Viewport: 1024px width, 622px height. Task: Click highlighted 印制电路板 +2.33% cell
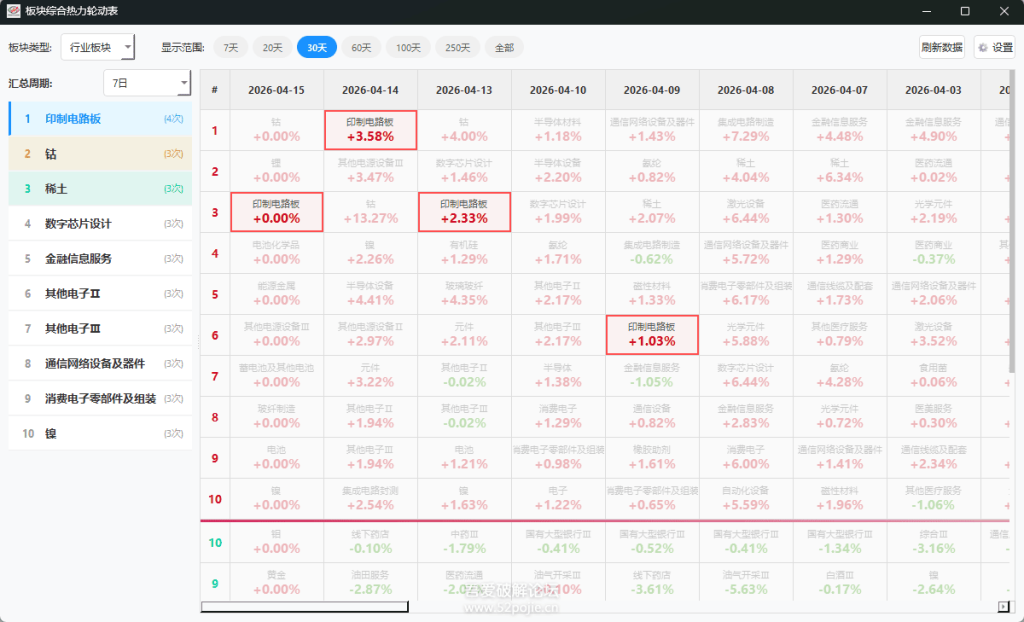(x=464, y=212)
